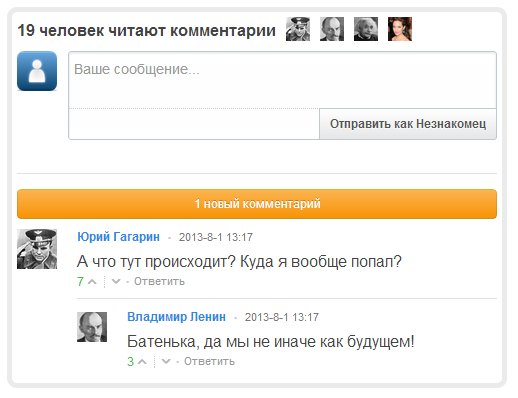Viewport: 518px width, 398px height.
Task: Reply to Гагарин's comment via Ответить
Action: pos(159,282)
